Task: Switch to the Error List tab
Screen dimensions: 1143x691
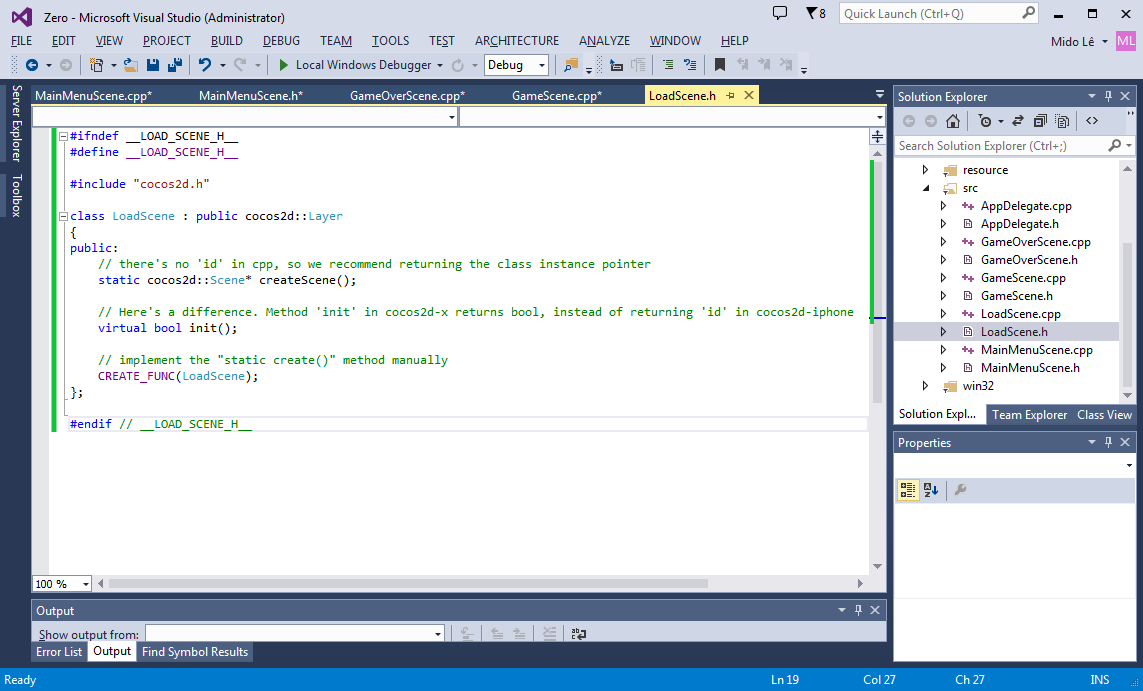Action: (59, 652)
